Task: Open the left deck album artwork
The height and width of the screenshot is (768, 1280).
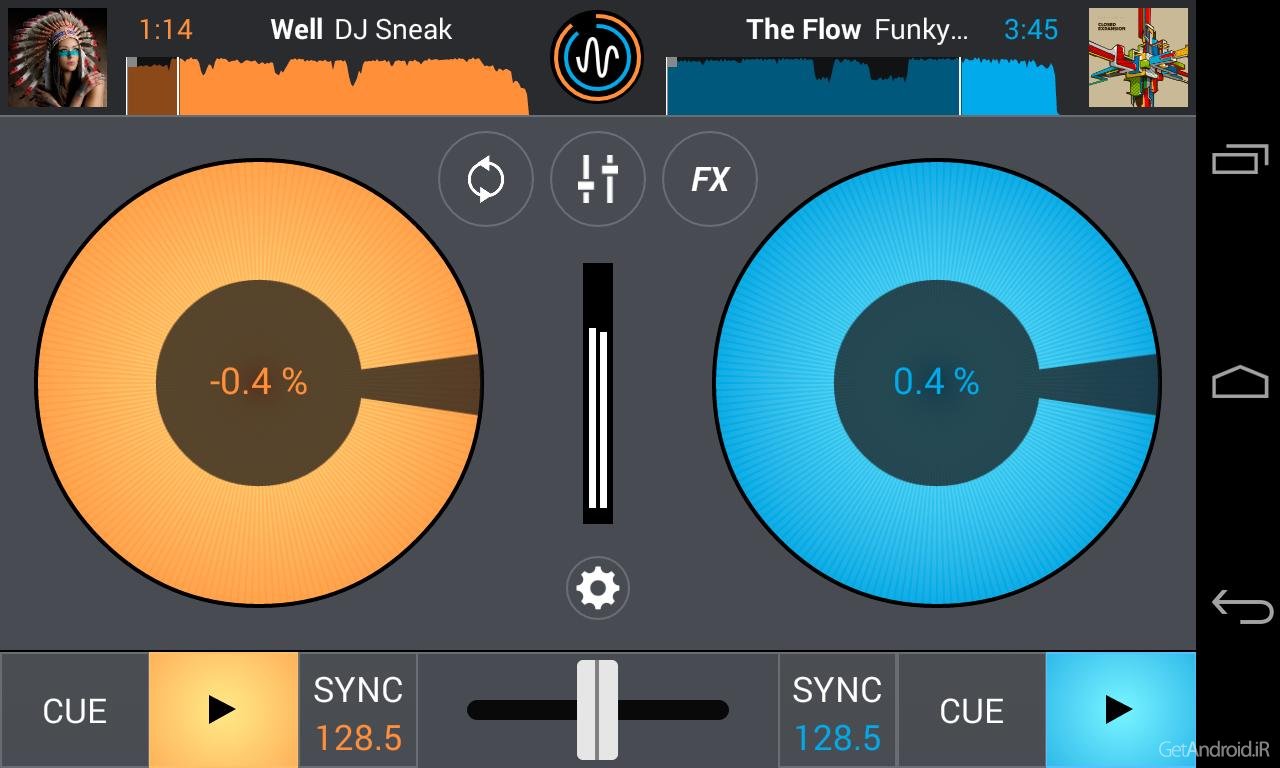Action: coord(58,57)
